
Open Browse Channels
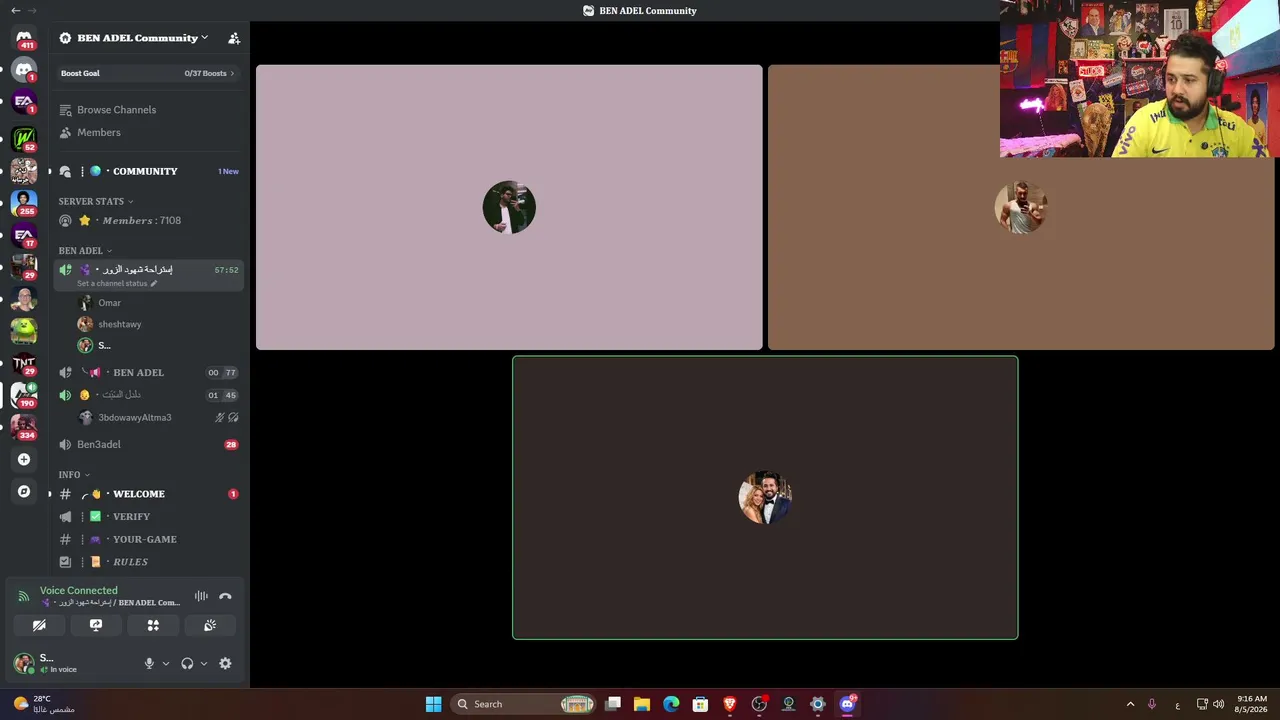pos(148,110)
